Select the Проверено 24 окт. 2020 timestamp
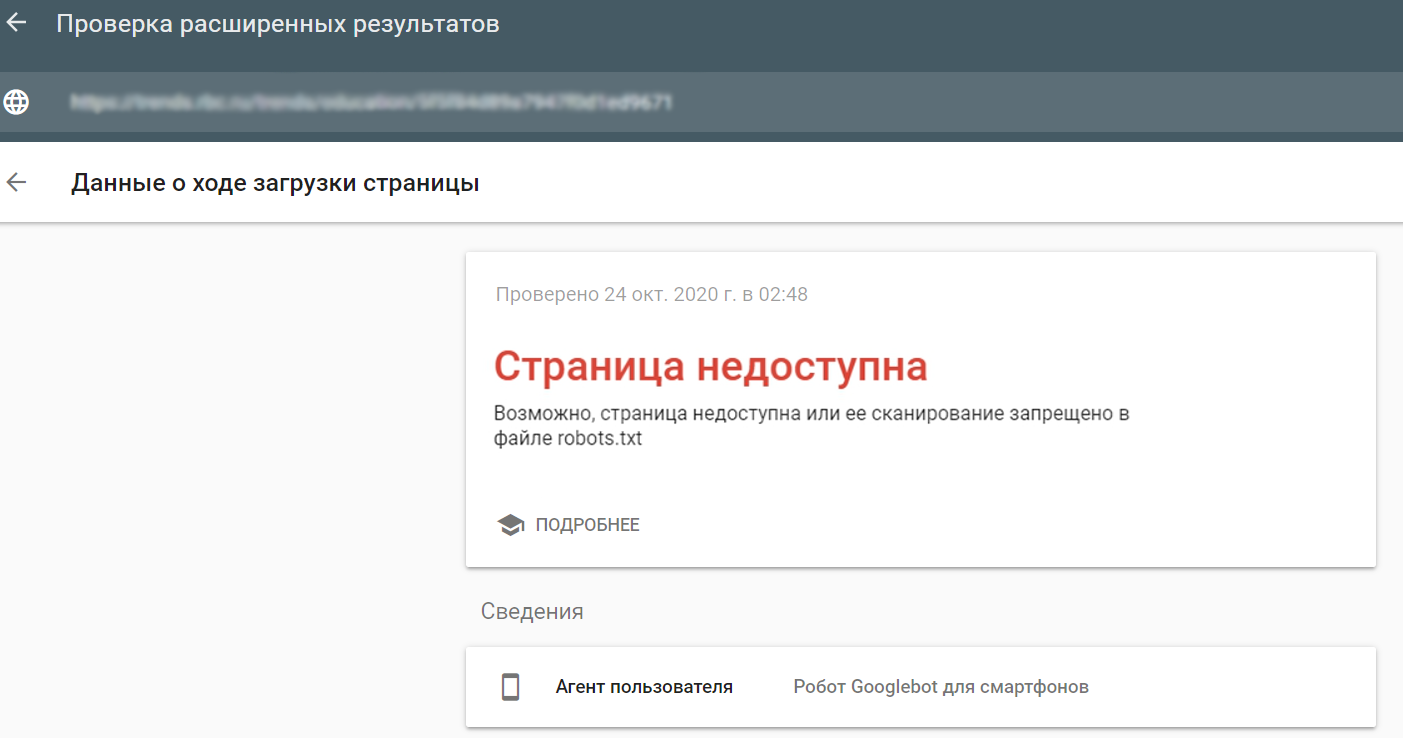This screenshot has width=1403, height=738. click(652, 293)
